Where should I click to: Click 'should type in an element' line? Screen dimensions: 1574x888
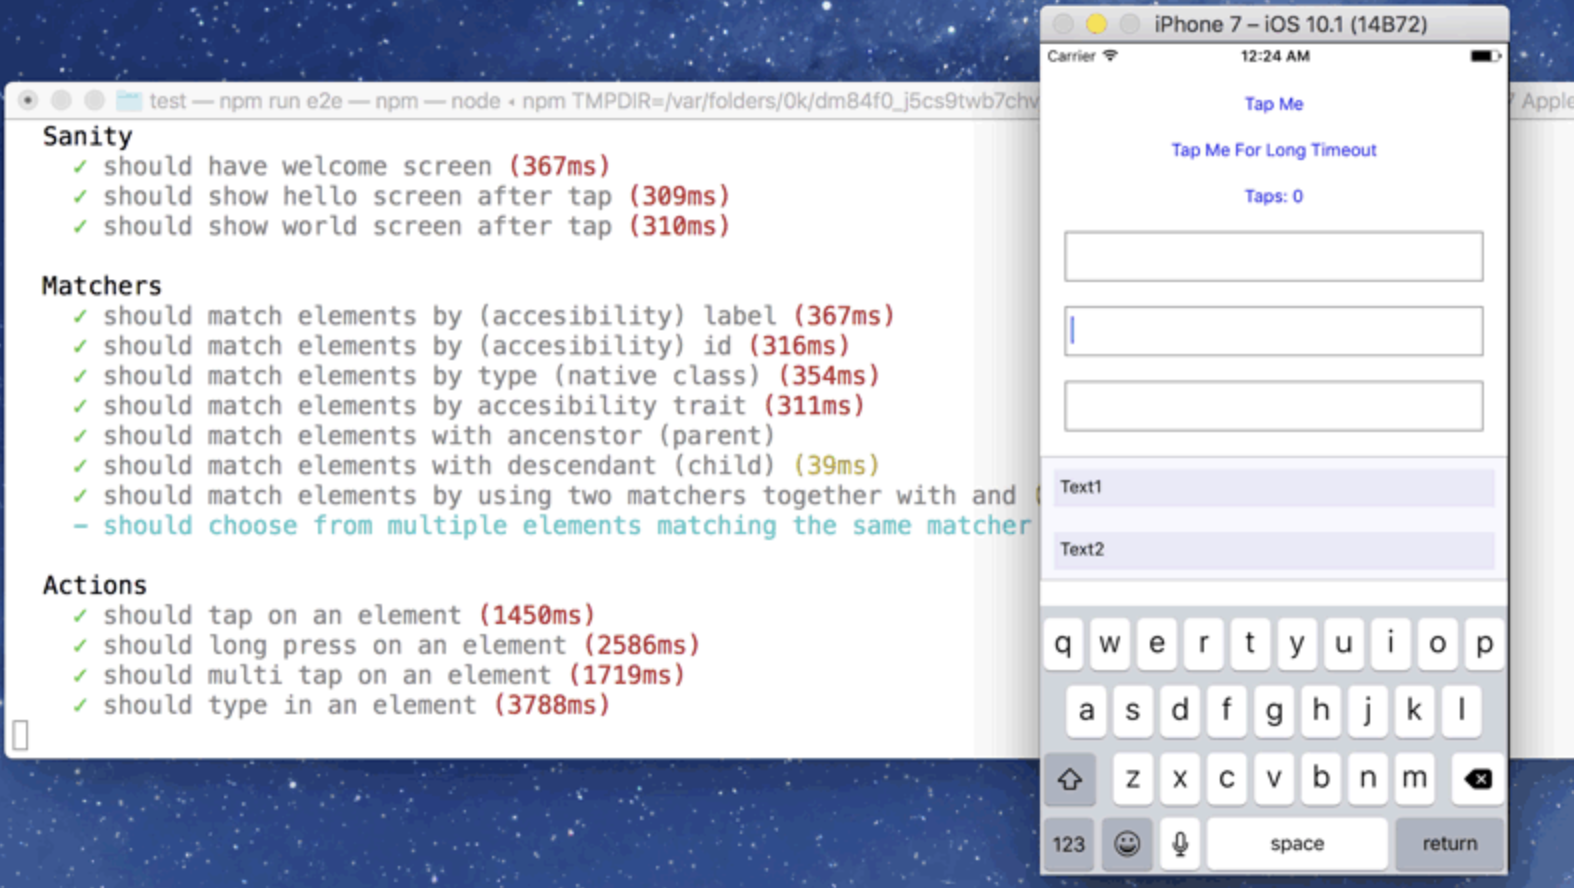click(341, 705)
